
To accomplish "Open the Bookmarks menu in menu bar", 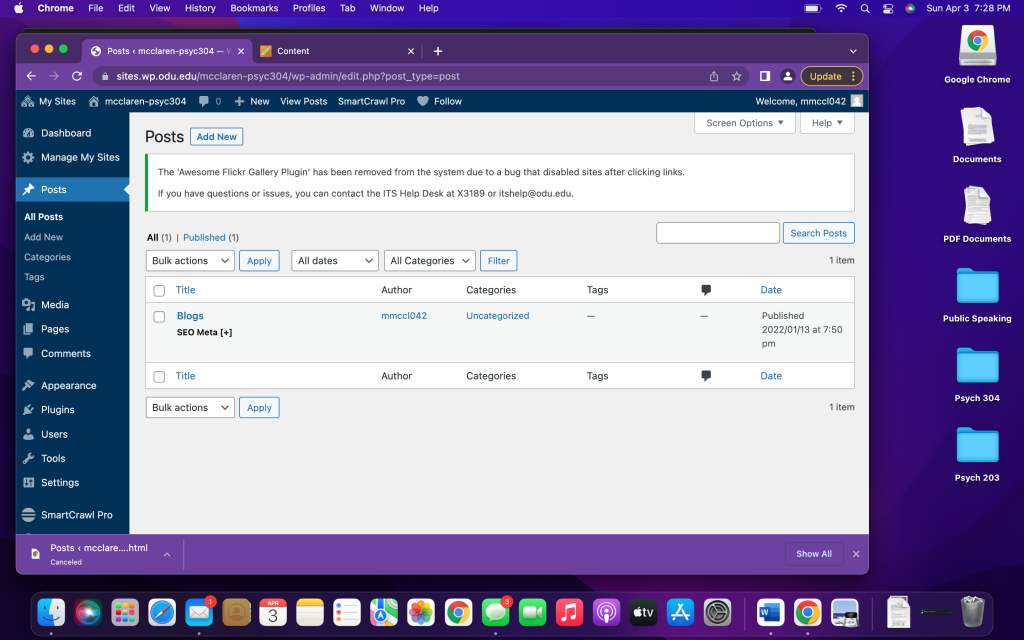I will tap(254, 8).
